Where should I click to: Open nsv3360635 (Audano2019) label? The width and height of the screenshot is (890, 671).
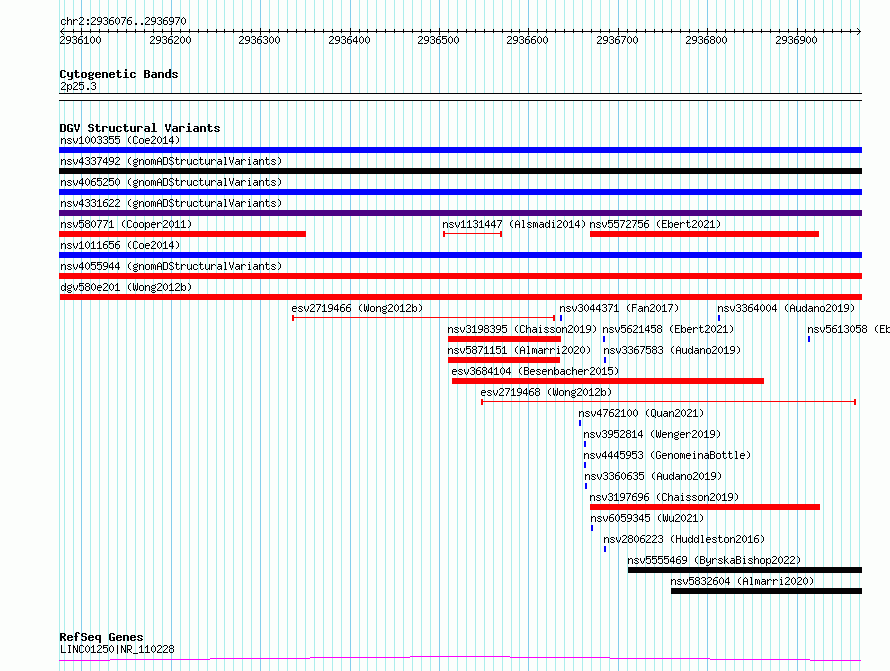(653, 476)
